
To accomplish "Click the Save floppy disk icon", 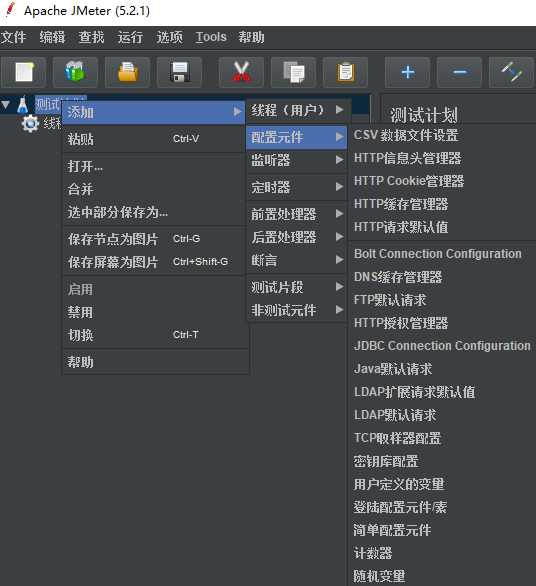I will coord(180,72).
